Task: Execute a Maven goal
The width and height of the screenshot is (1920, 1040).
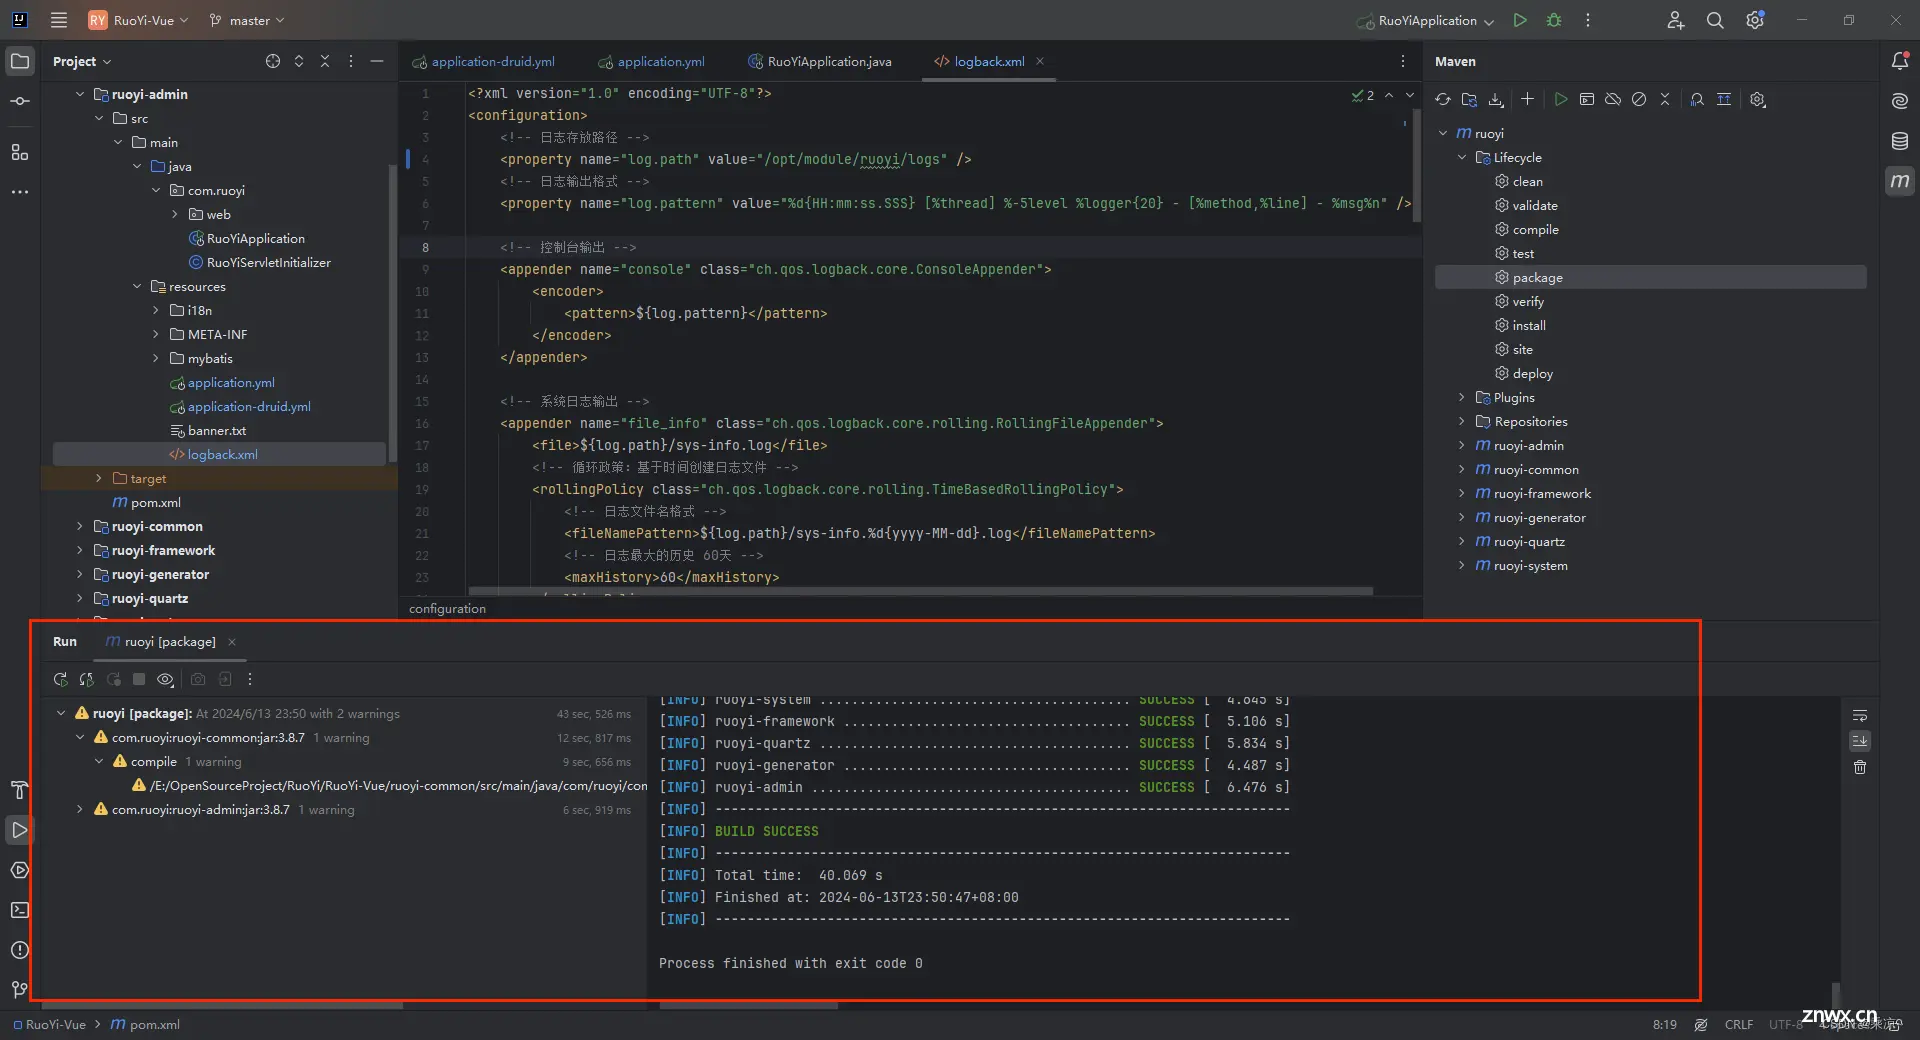Action: 1587,99
